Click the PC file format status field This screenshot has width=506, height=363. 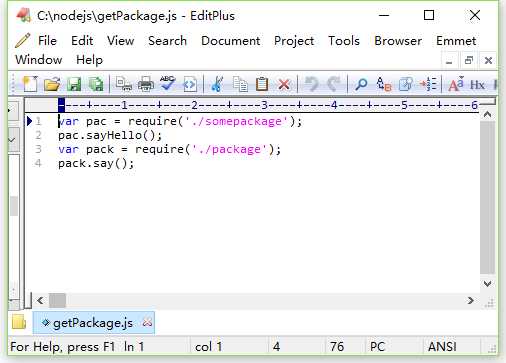(x=377, y=347)
